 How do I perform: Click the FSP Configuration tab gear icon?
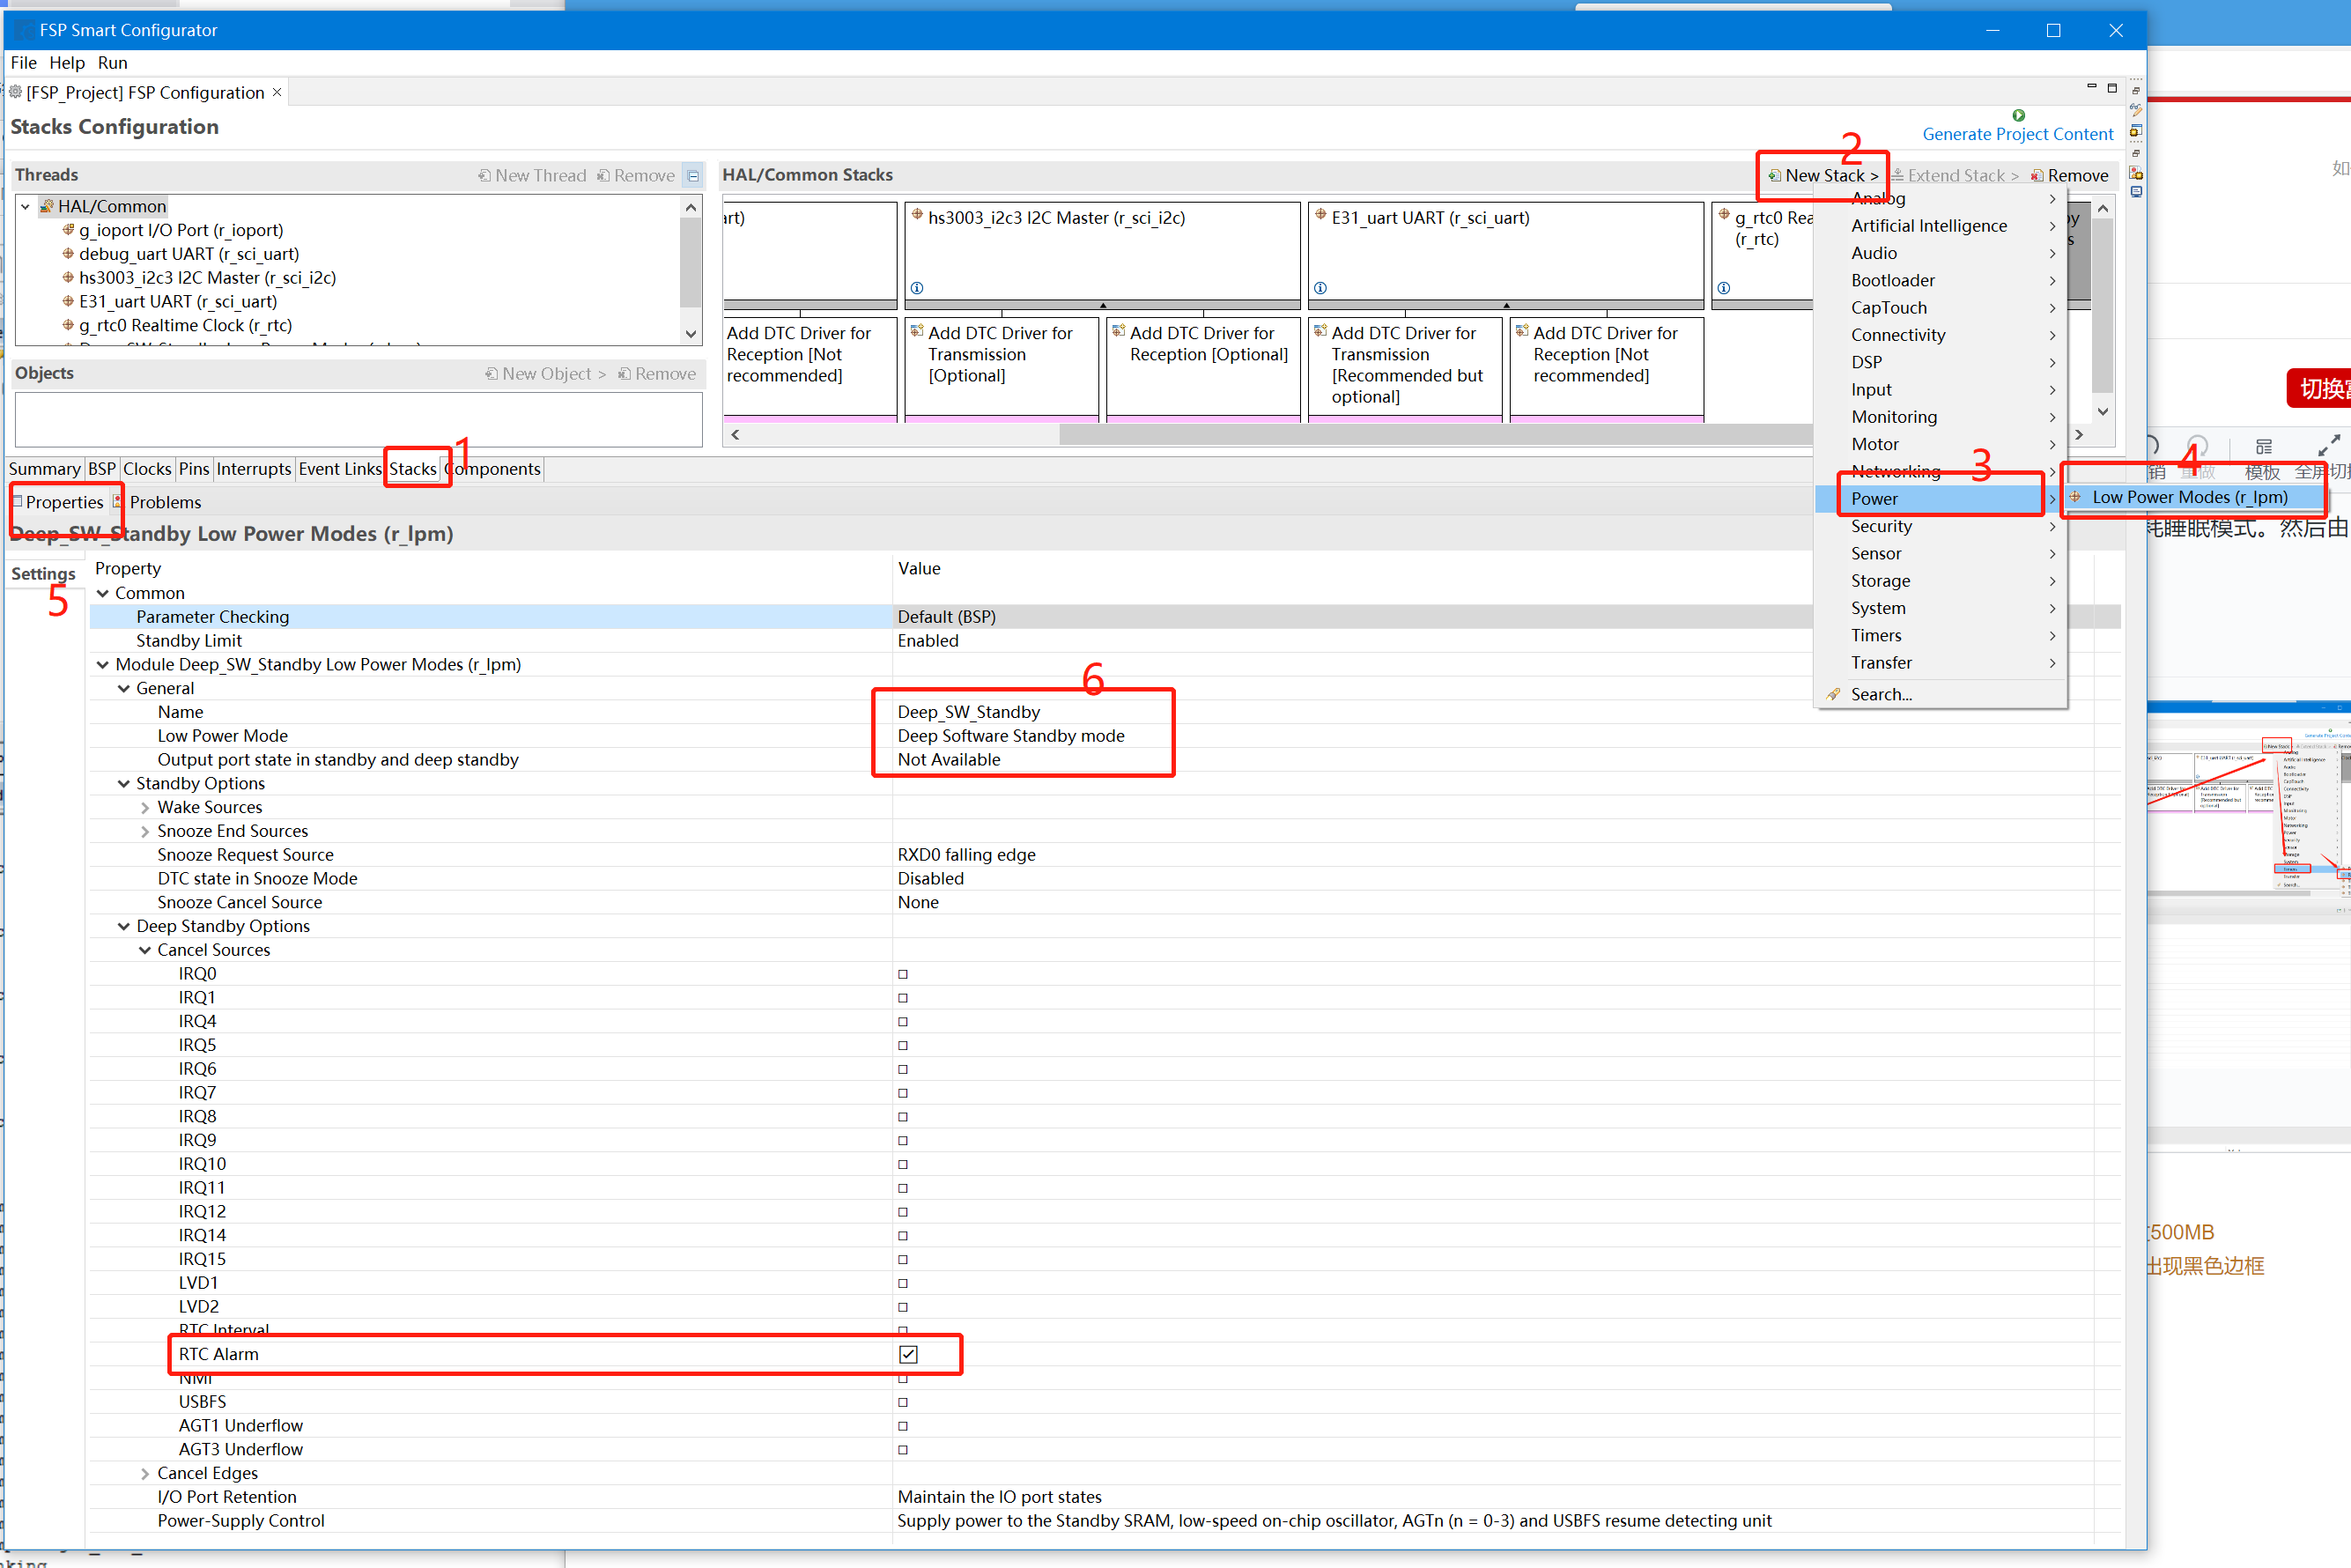tap(16, 92)
